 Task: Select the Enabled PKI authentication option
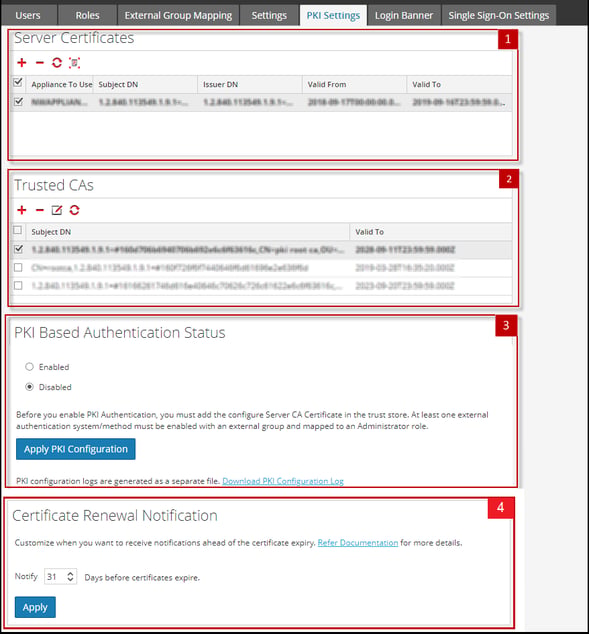point(30,367)
